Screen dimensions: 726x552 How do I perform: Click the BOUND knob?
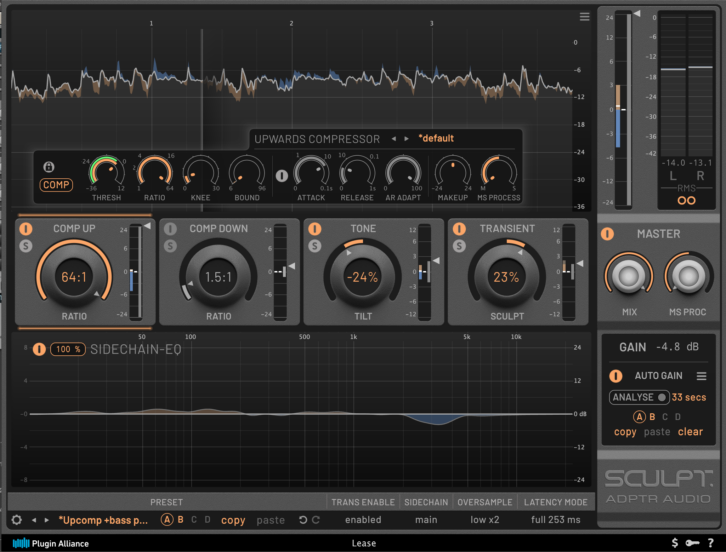[x=247, y=173]
